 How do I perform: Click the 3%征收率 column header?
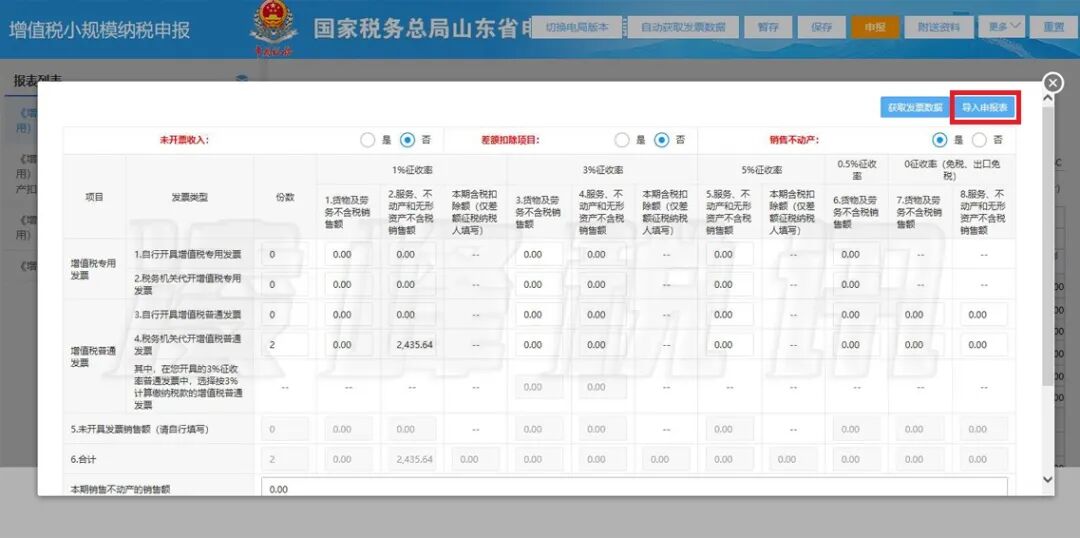pos(603,169)
